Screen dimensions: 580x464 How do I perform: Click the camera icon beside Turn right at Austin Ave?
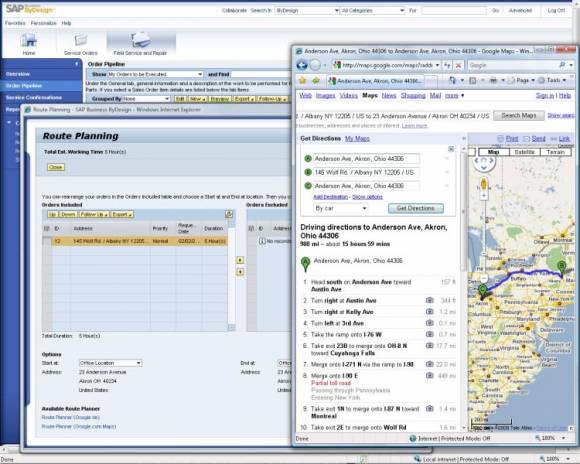click(429, 300)
